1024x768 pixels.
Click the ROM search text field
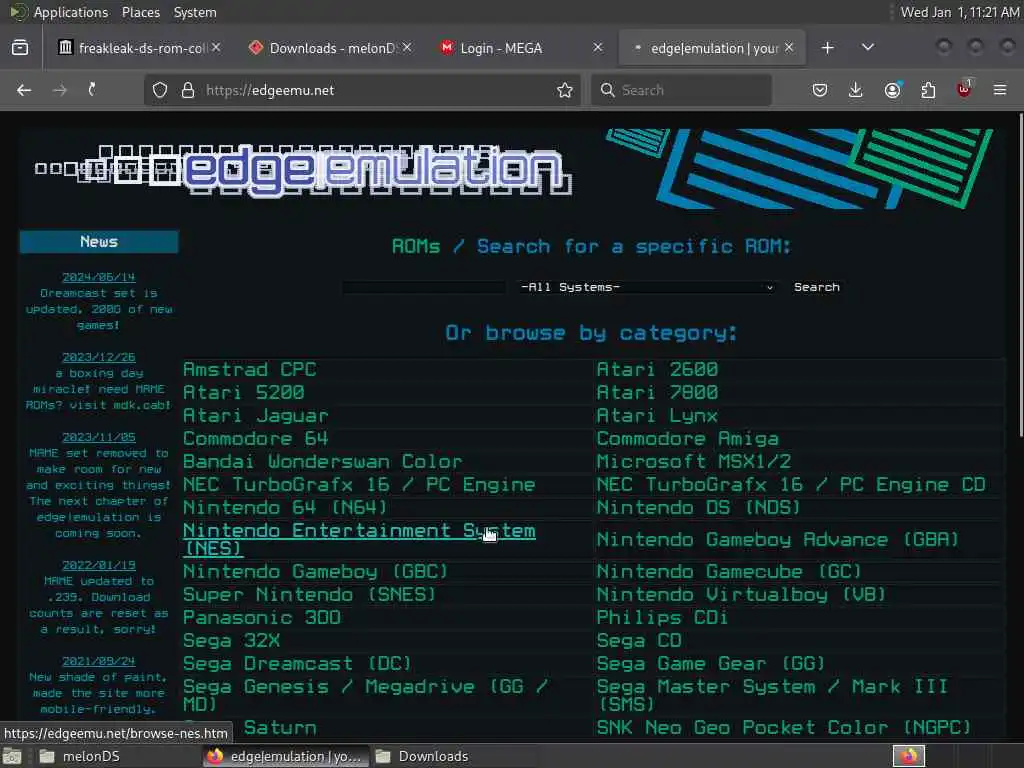(x=424, y=287)
